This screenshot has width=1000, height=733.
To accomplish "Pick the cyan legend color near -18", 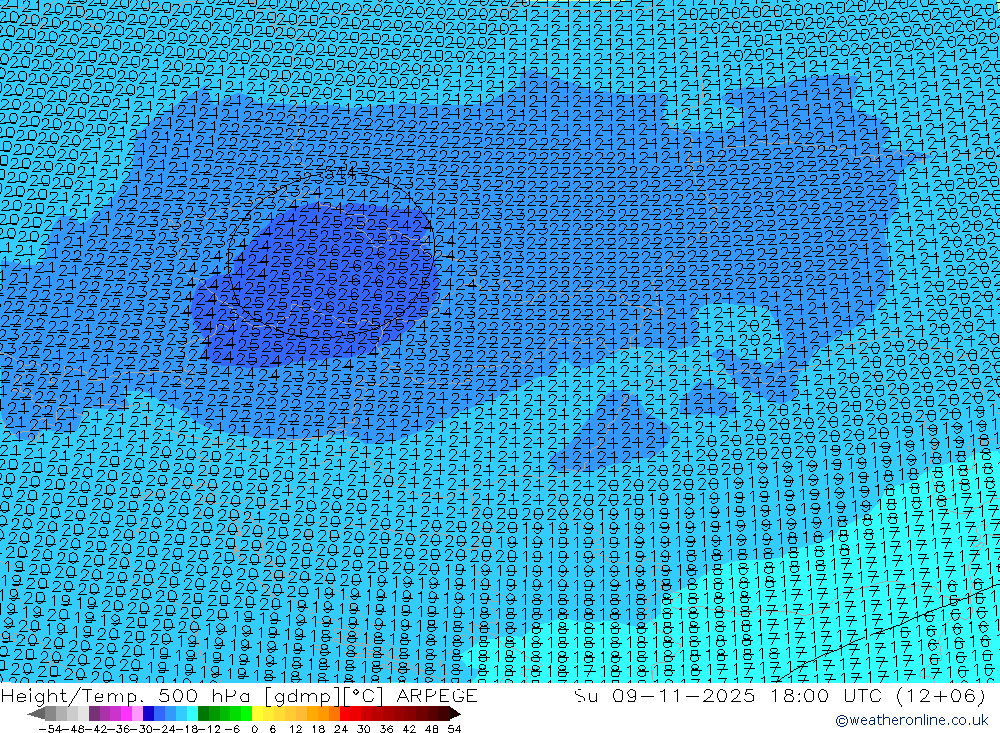I will pyautogui.click(x=192, y=714).
